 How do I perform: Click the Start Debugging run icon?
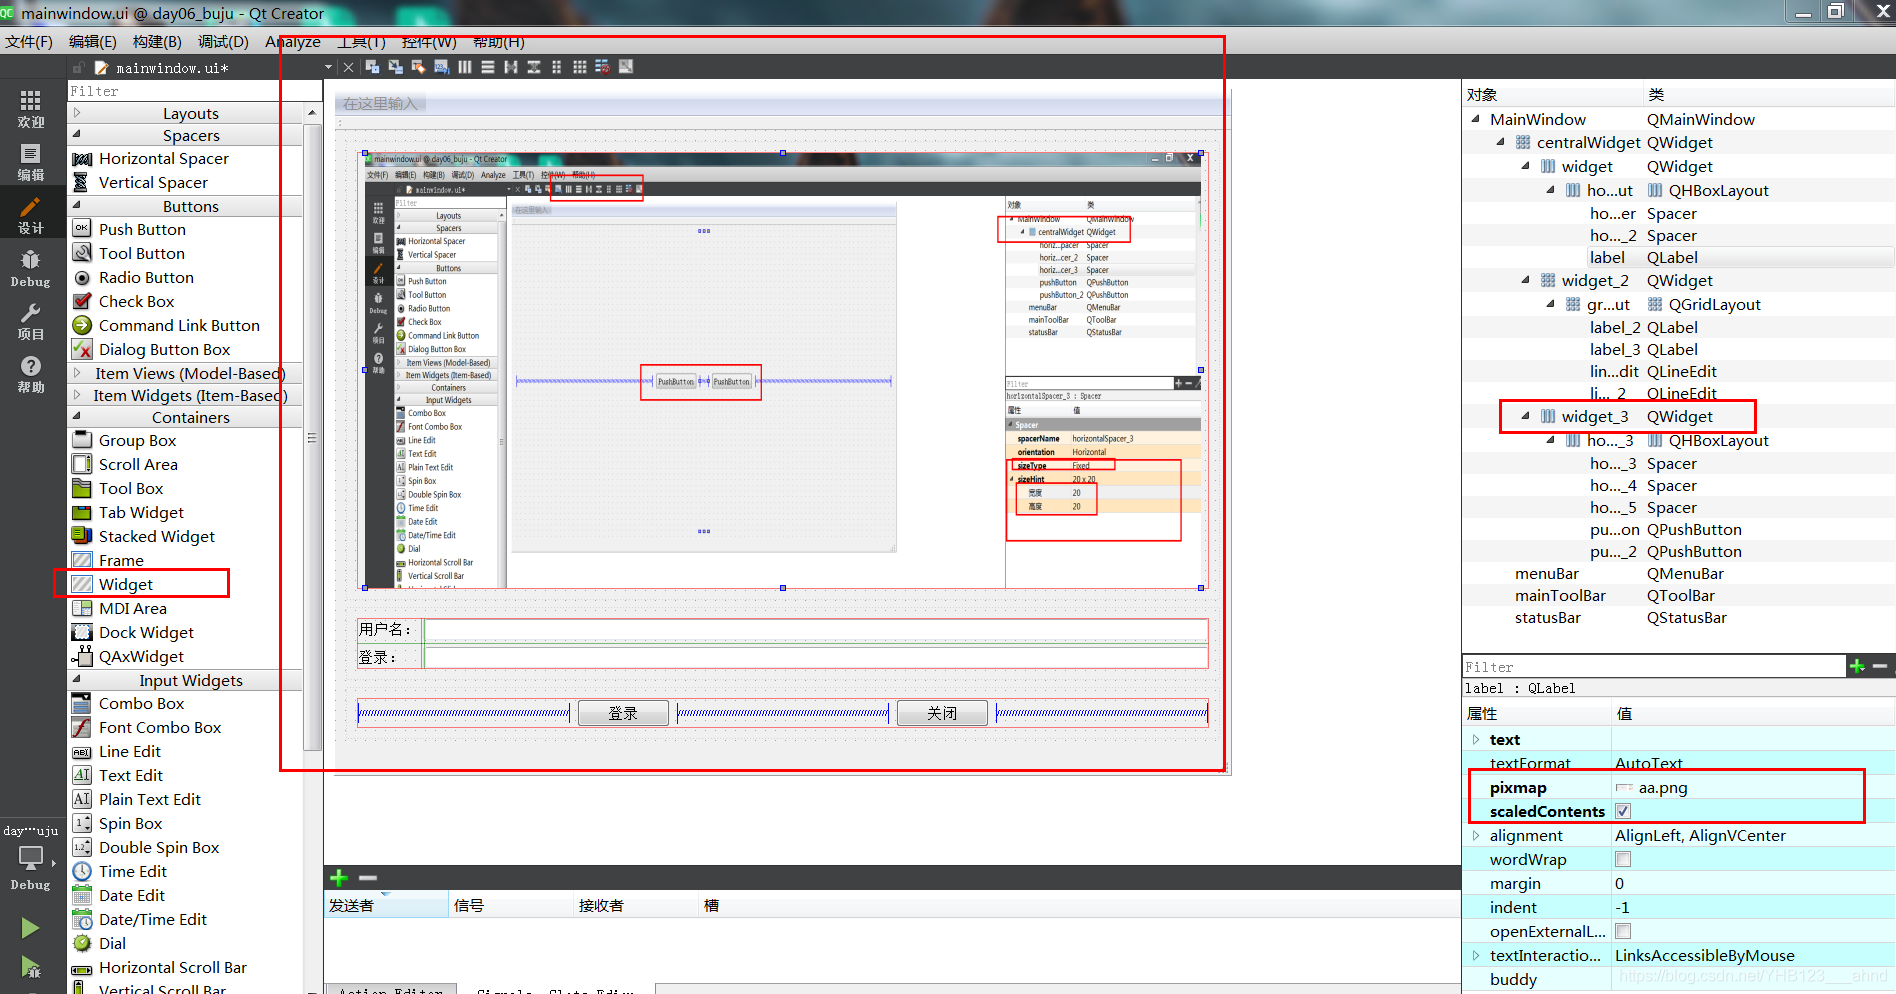point(30,968)
